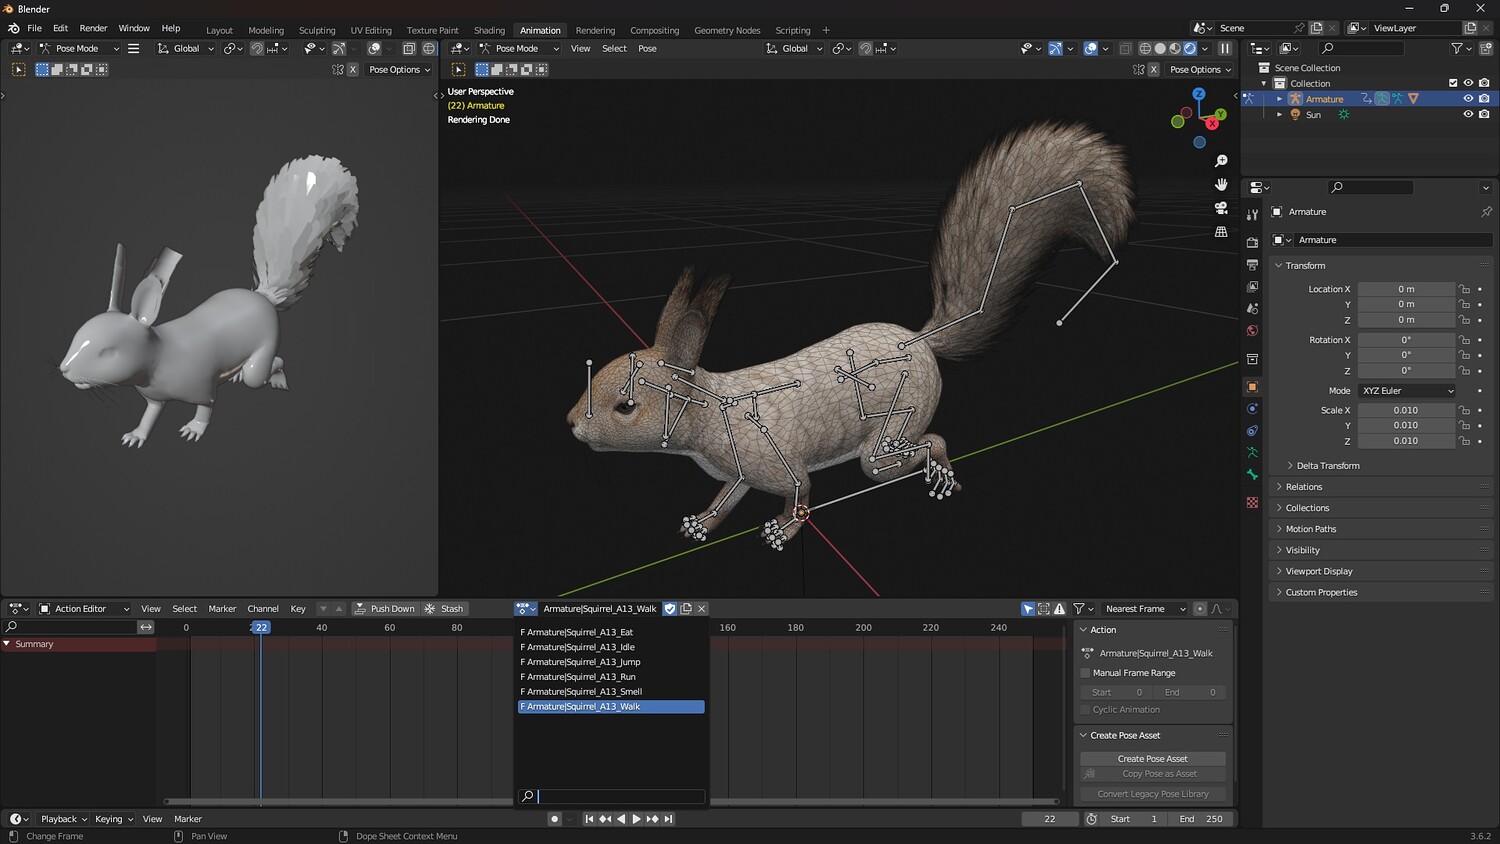Hide the Sun object in viewport

point(1468,115)
